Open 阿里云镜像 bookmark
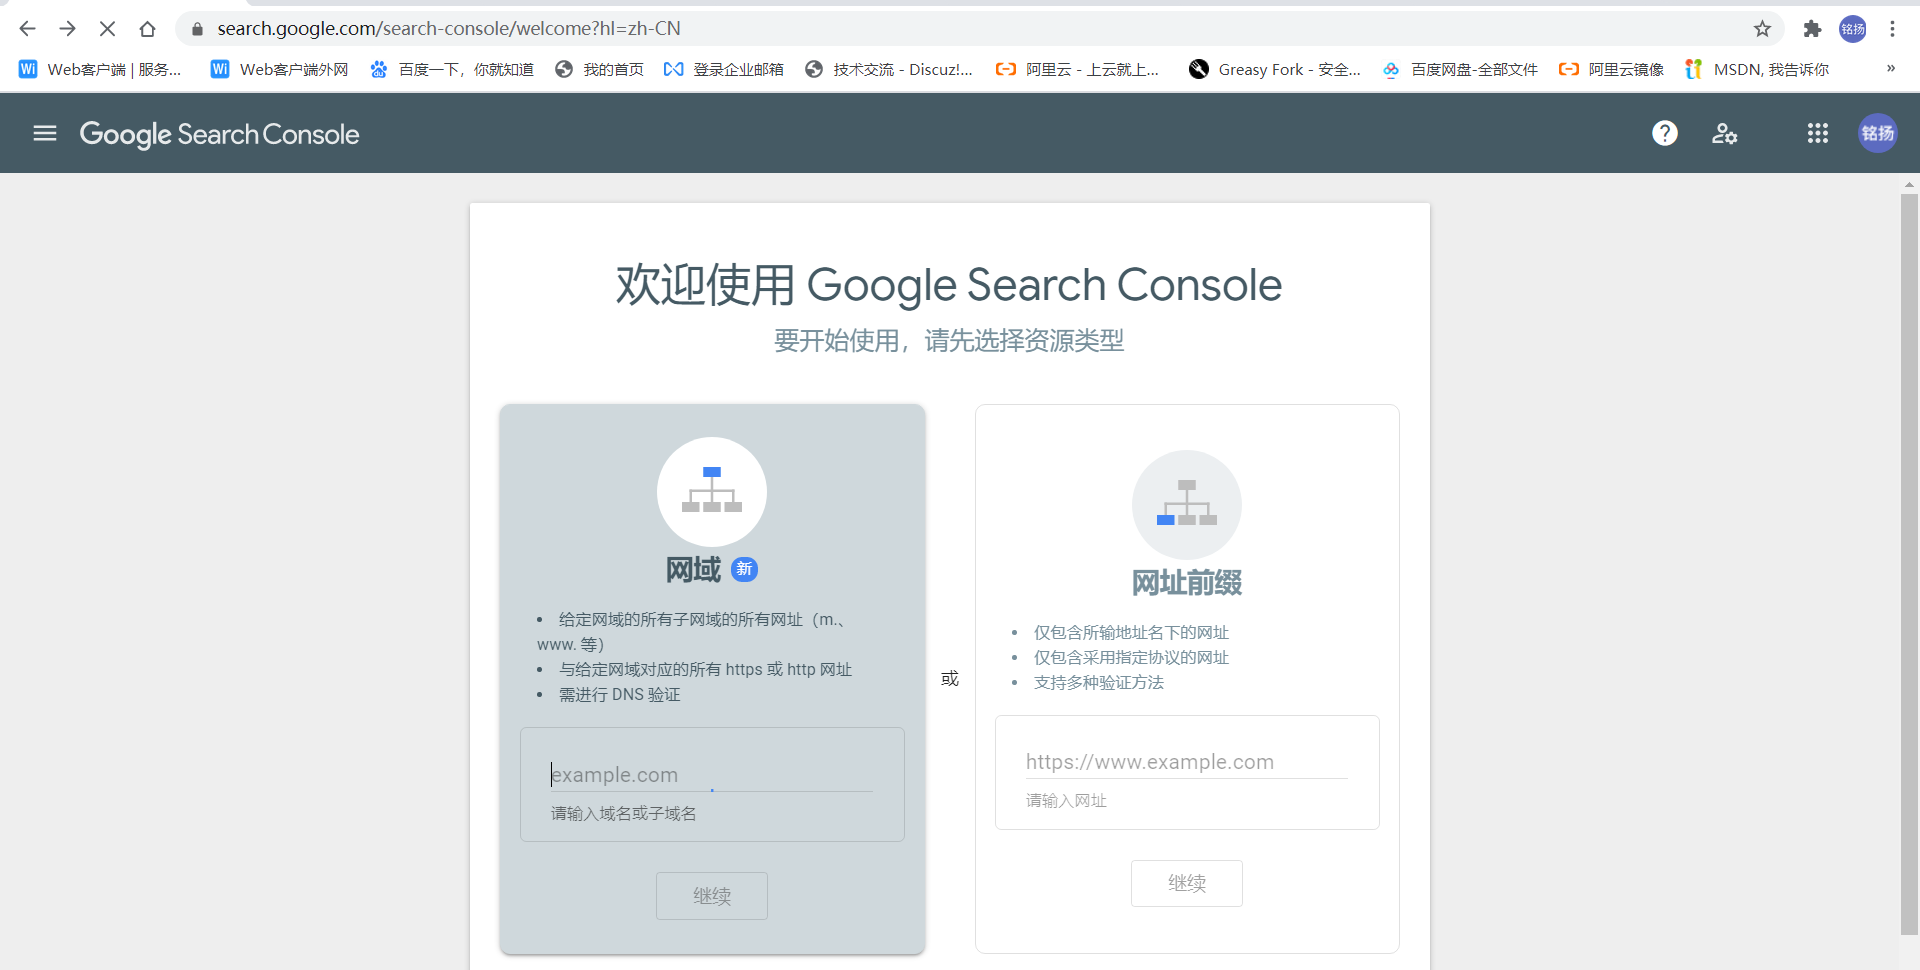The height and width of the screenshot is (970, 1920). pos(1611,69)
